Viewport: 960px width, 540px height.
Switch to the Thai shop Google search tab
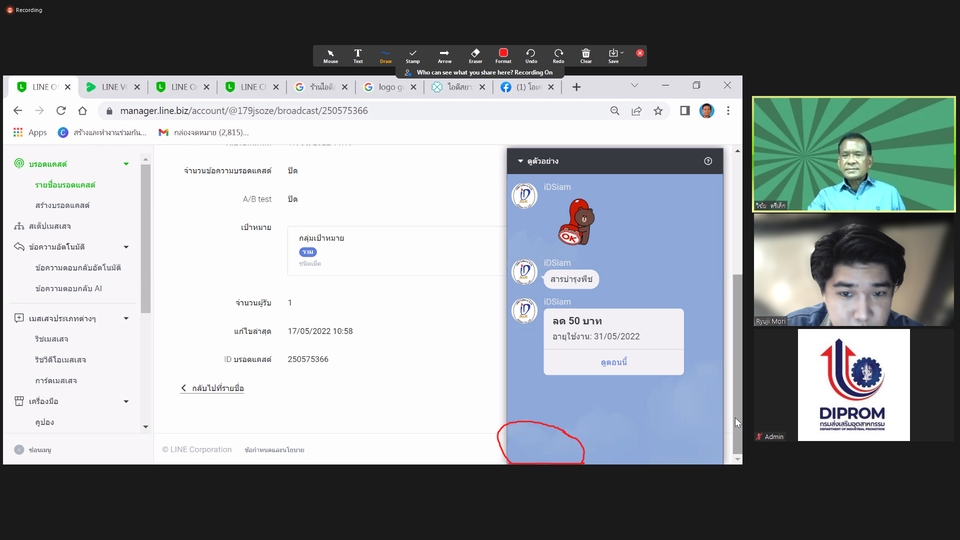click(x=321, y=87)
